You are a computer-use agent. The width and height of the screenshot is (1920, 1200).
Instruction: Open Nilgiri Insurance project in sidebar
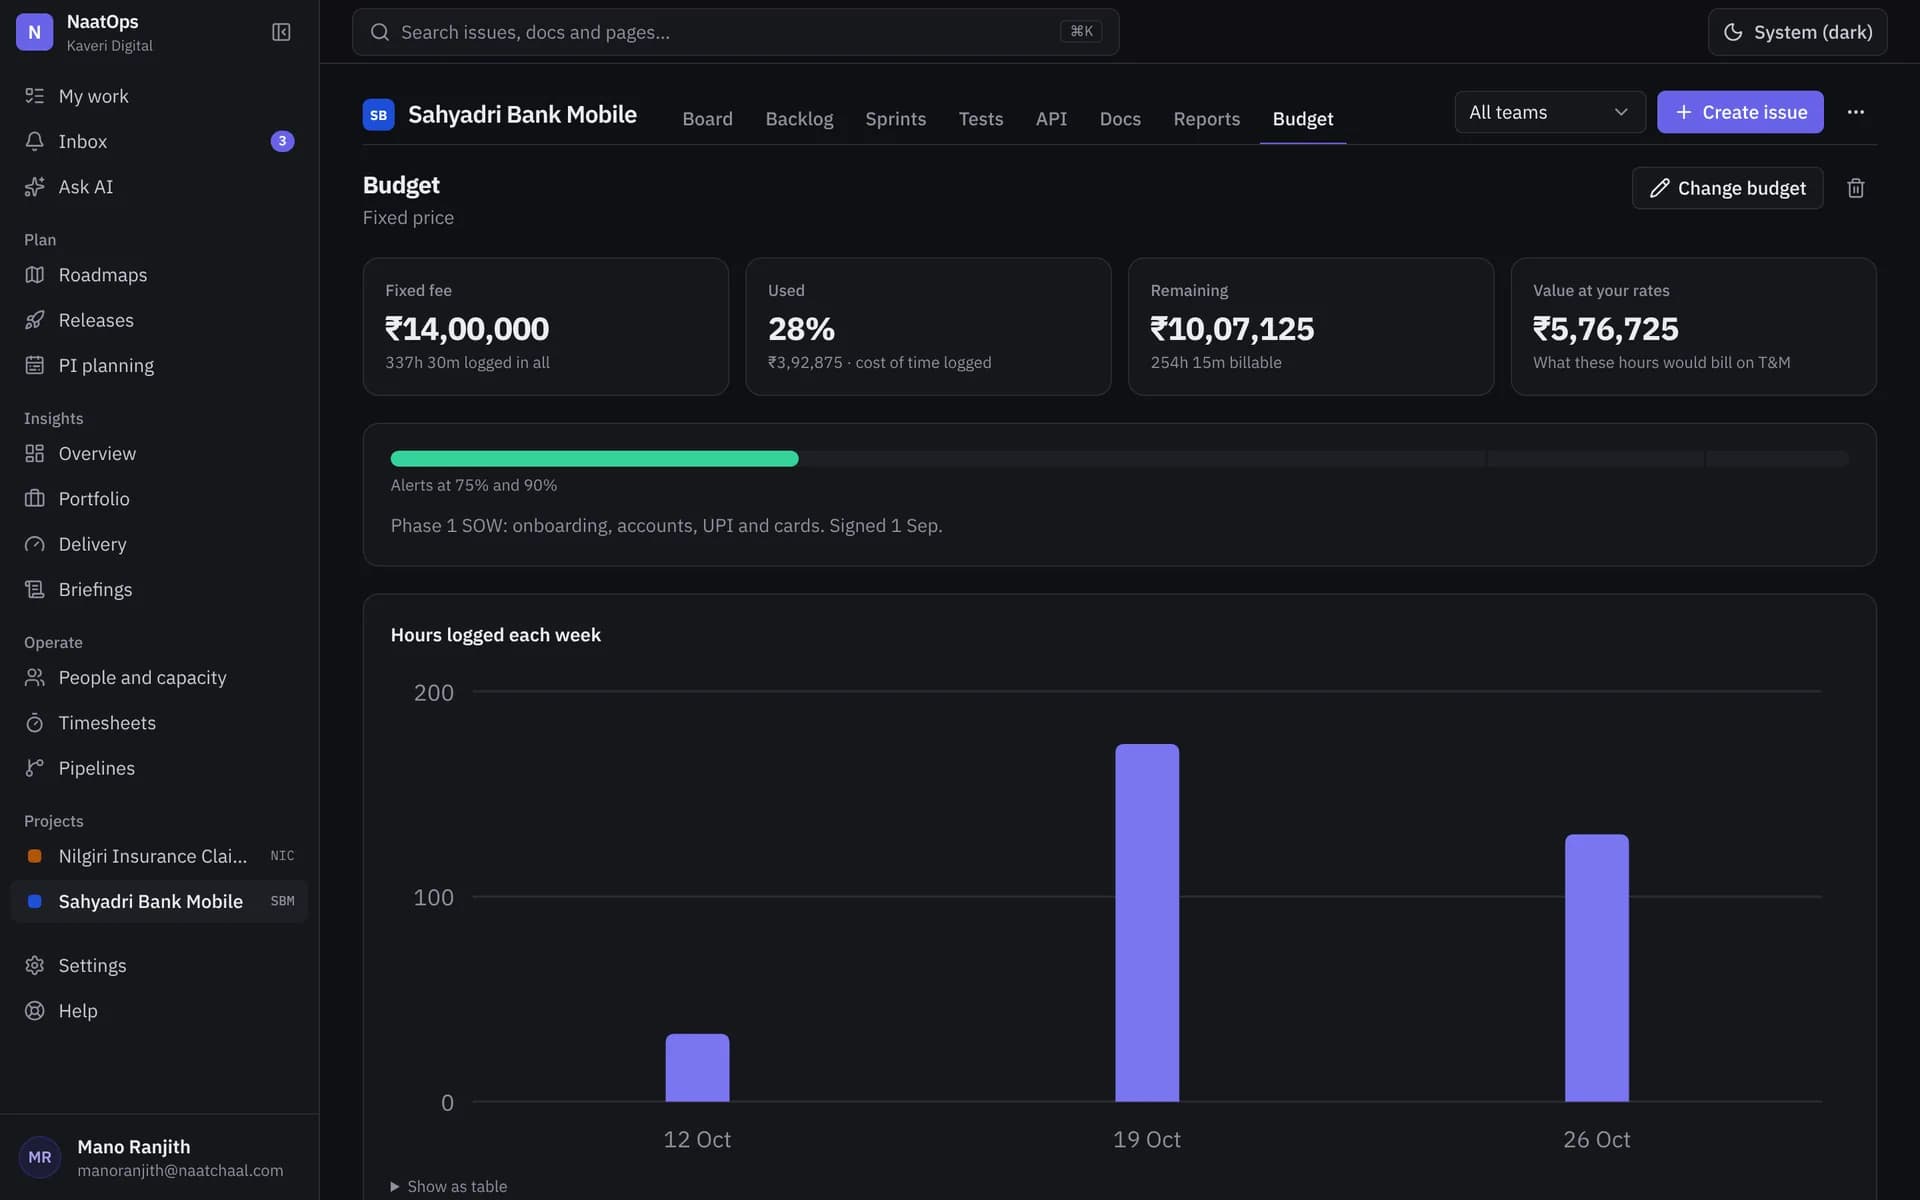click(159, 856)
